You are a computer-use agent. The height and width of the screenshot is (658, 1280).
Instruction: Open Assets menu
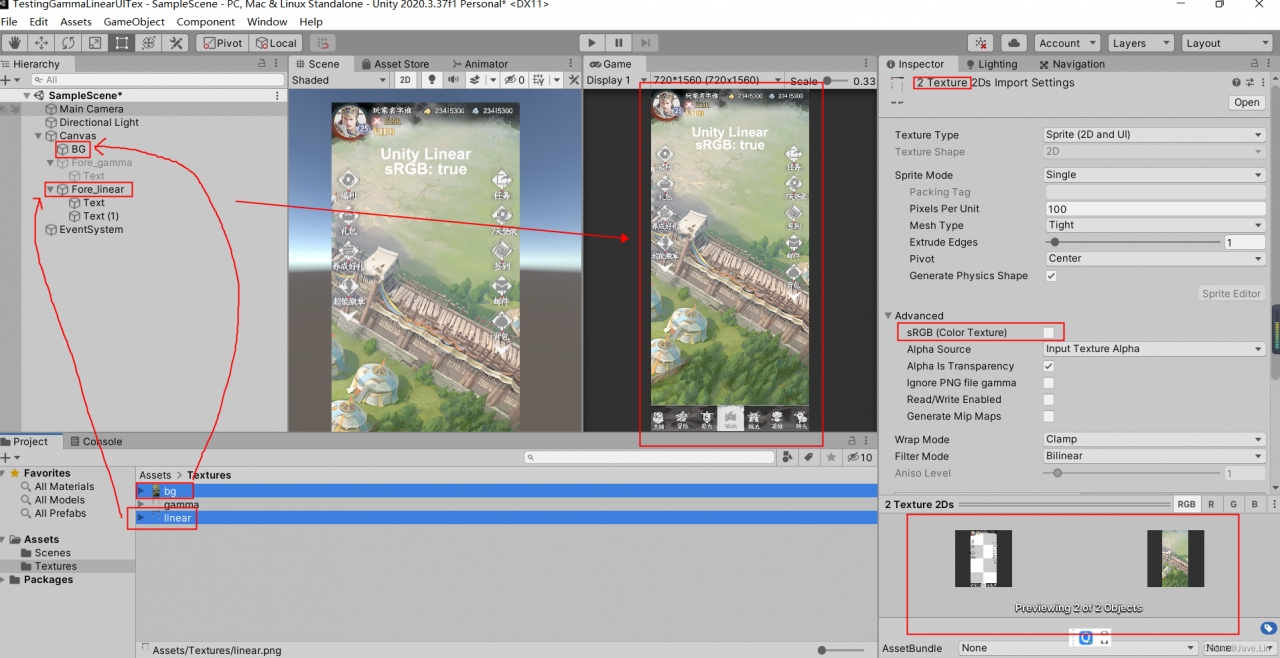[x=76, y=22]
